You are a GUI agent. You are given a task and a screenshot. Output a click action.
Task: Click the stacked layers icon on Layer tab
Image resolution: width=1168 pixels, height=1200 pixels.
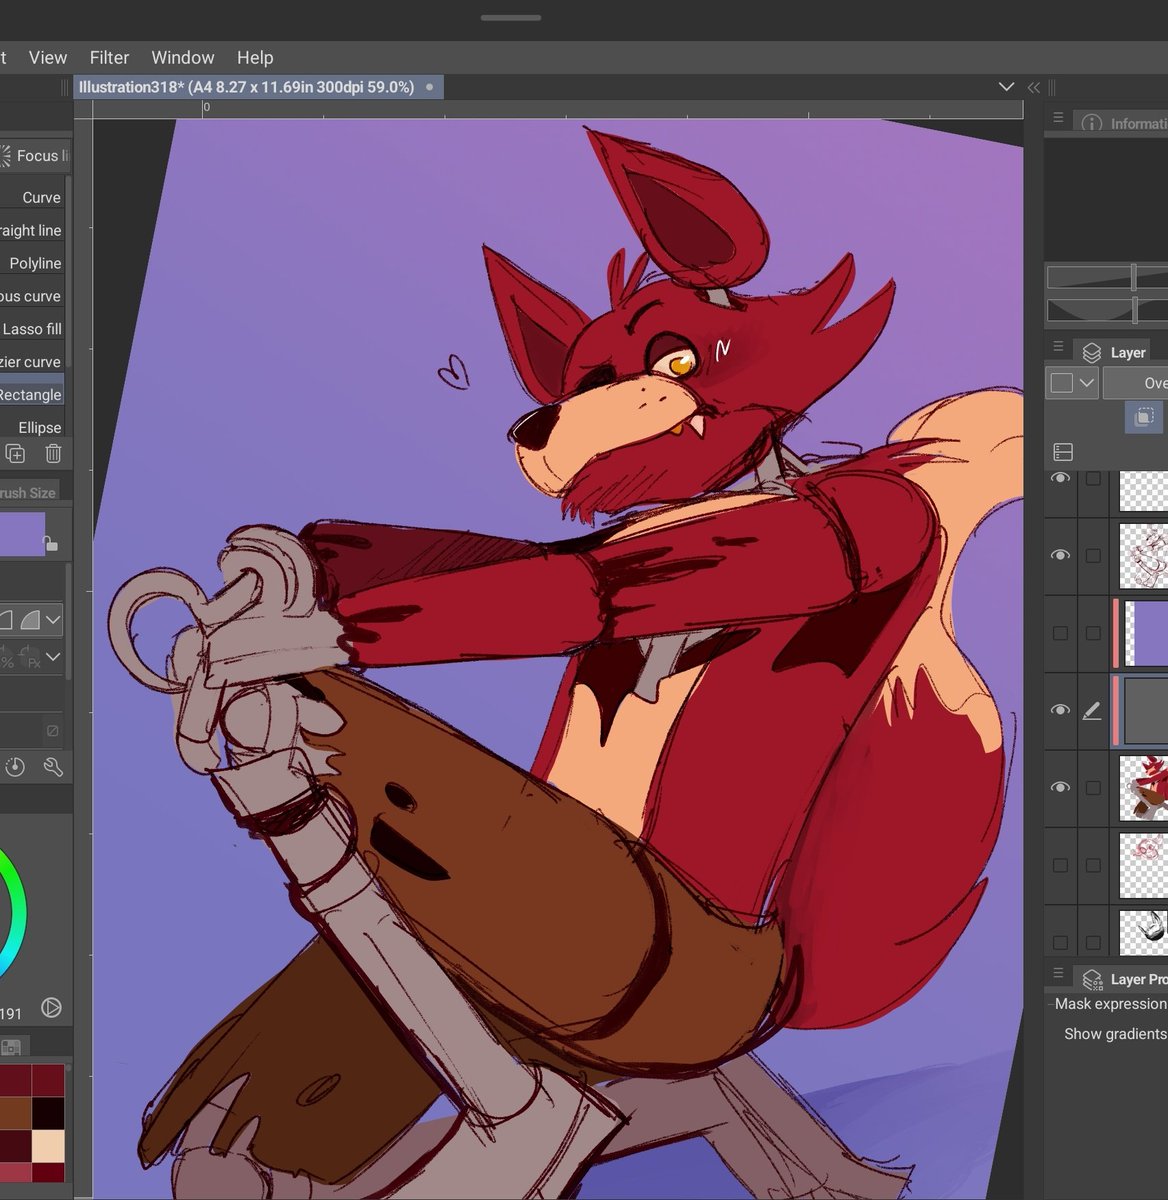tap(1091, 352)
